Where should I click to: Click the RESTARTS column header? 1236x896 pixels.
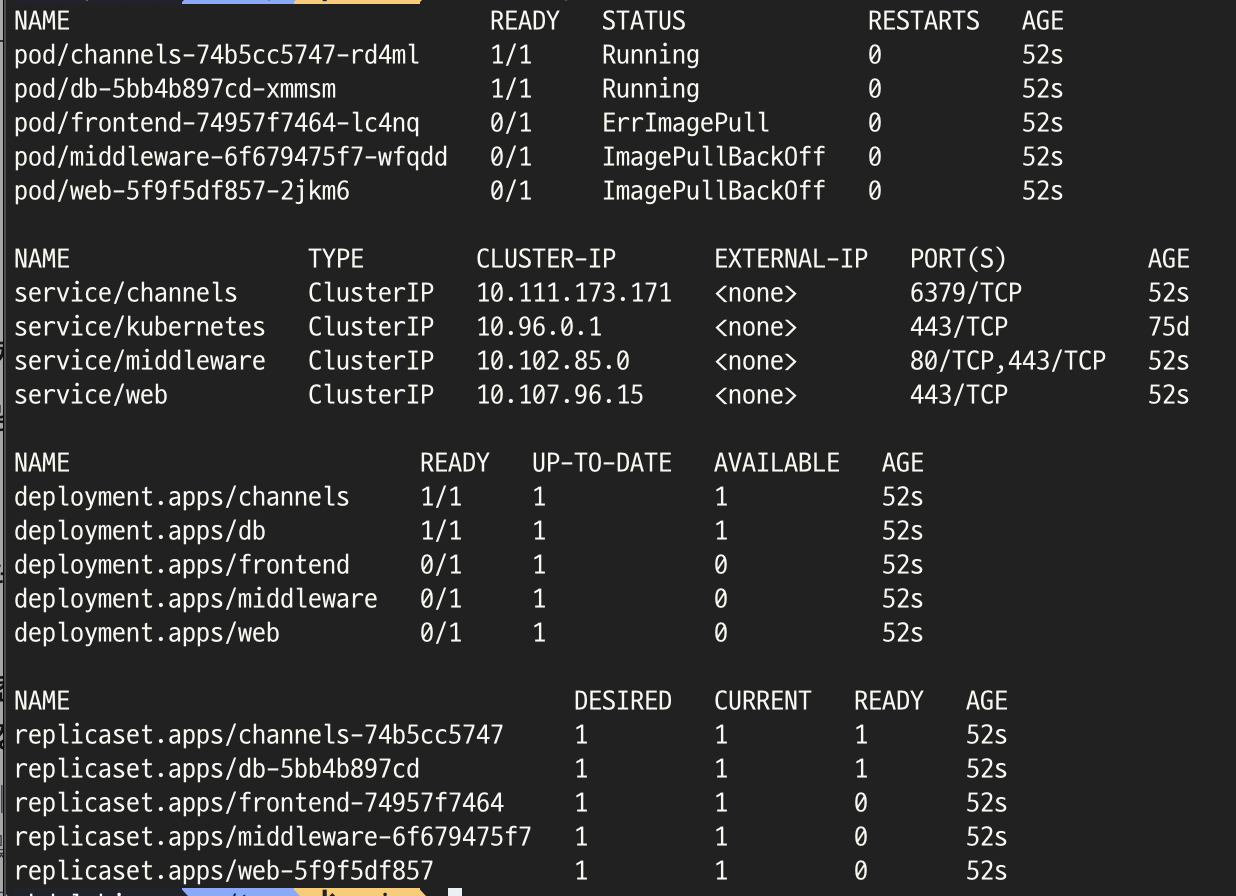(x=924, y=21)
